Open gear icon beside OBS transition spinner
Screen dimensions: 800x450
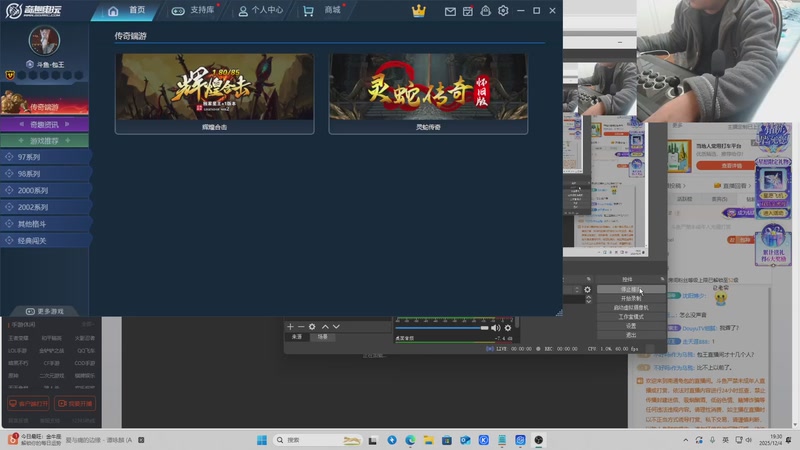pyautogui.click(x=587, y=290)
